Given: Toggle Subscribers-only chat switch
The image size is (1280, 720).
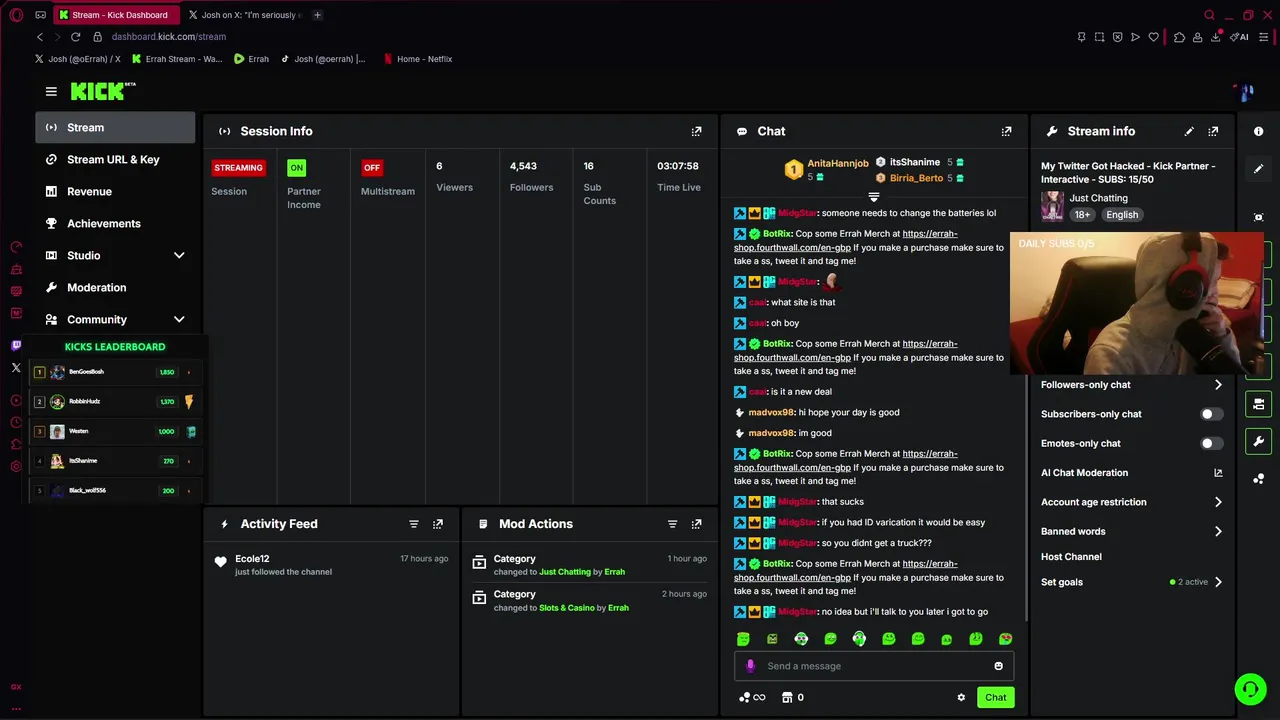Looking at the screenshot, I should point(1211,414).
